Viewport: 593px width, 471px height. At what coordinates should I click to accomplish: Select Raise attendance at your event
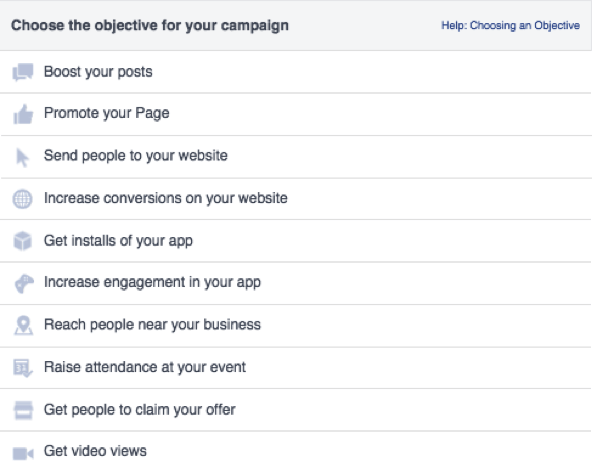pos(296,368)
